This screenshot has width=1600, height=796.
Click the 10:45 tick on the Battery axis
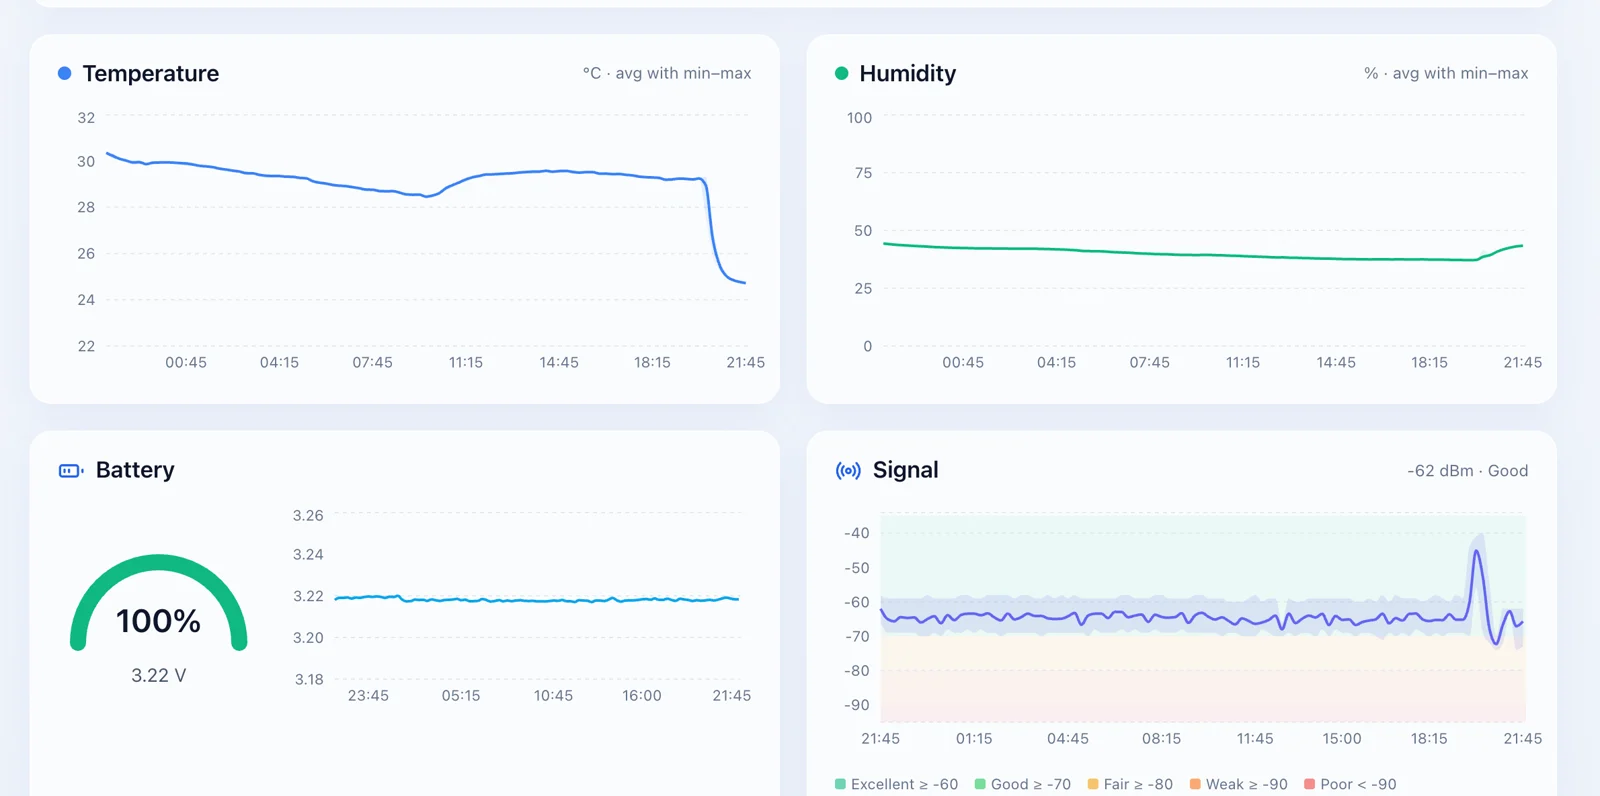tap(553, 695)
